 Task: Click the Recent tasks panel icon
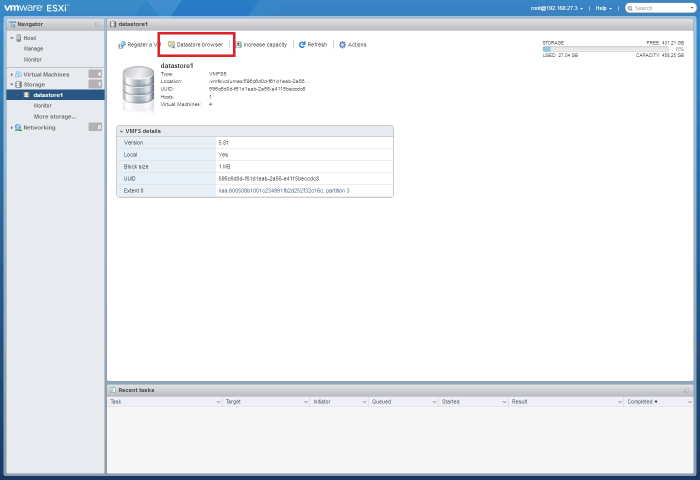click(x=113, y=390)
